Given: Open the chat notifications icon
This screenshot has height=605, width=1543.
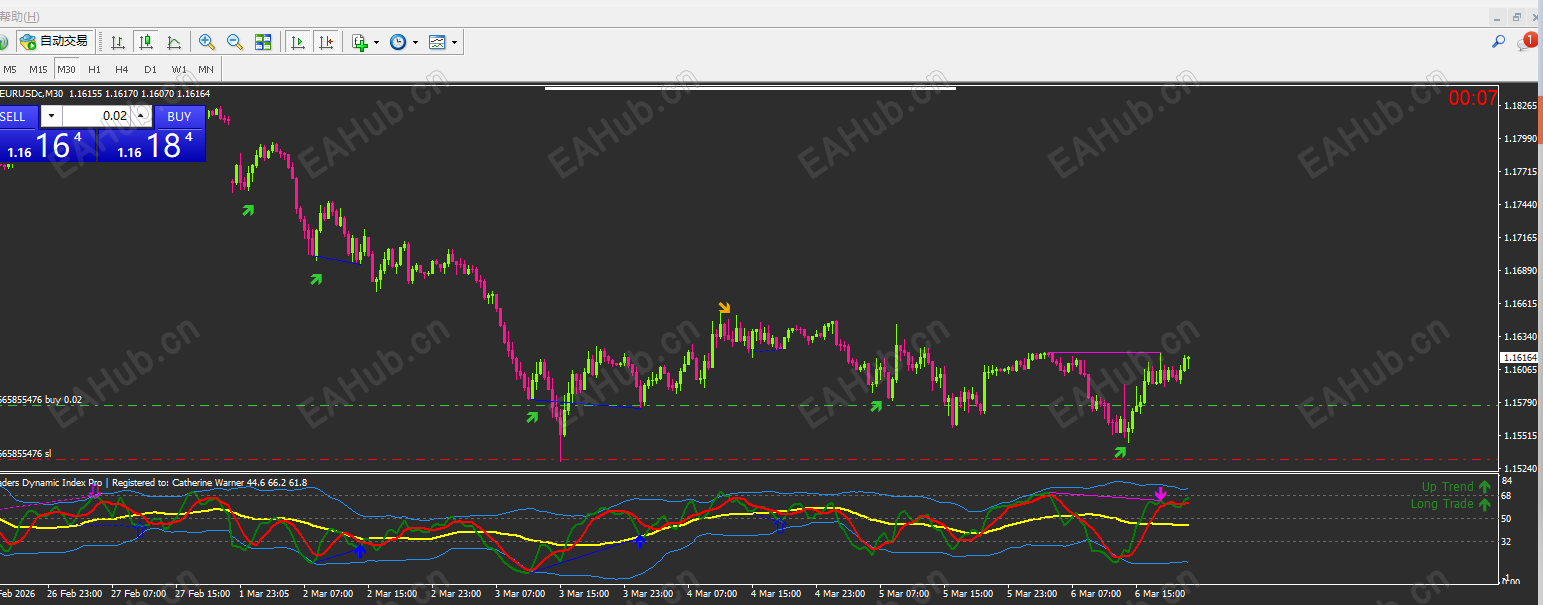Looking at the screenshot, I should (1527, 42).
